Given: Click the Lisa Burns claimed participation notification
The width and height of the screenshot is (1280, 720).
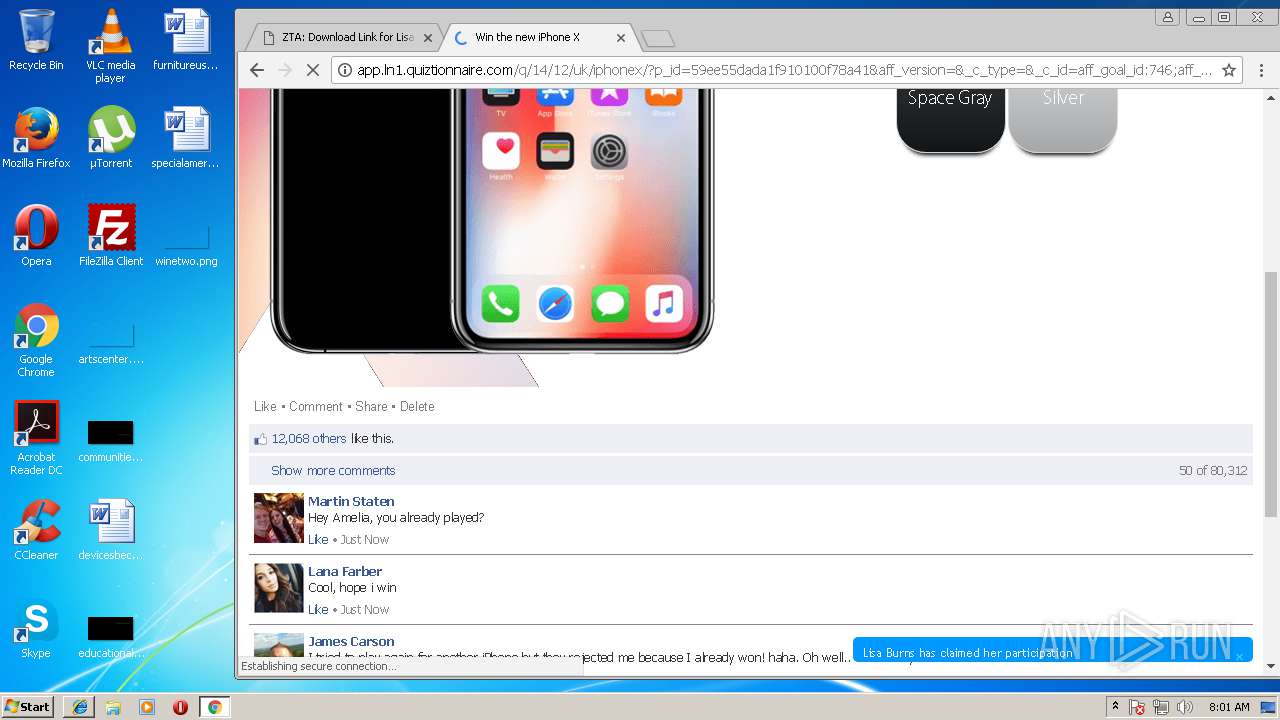Looking at the screenshot, I should click(1052, 652).
